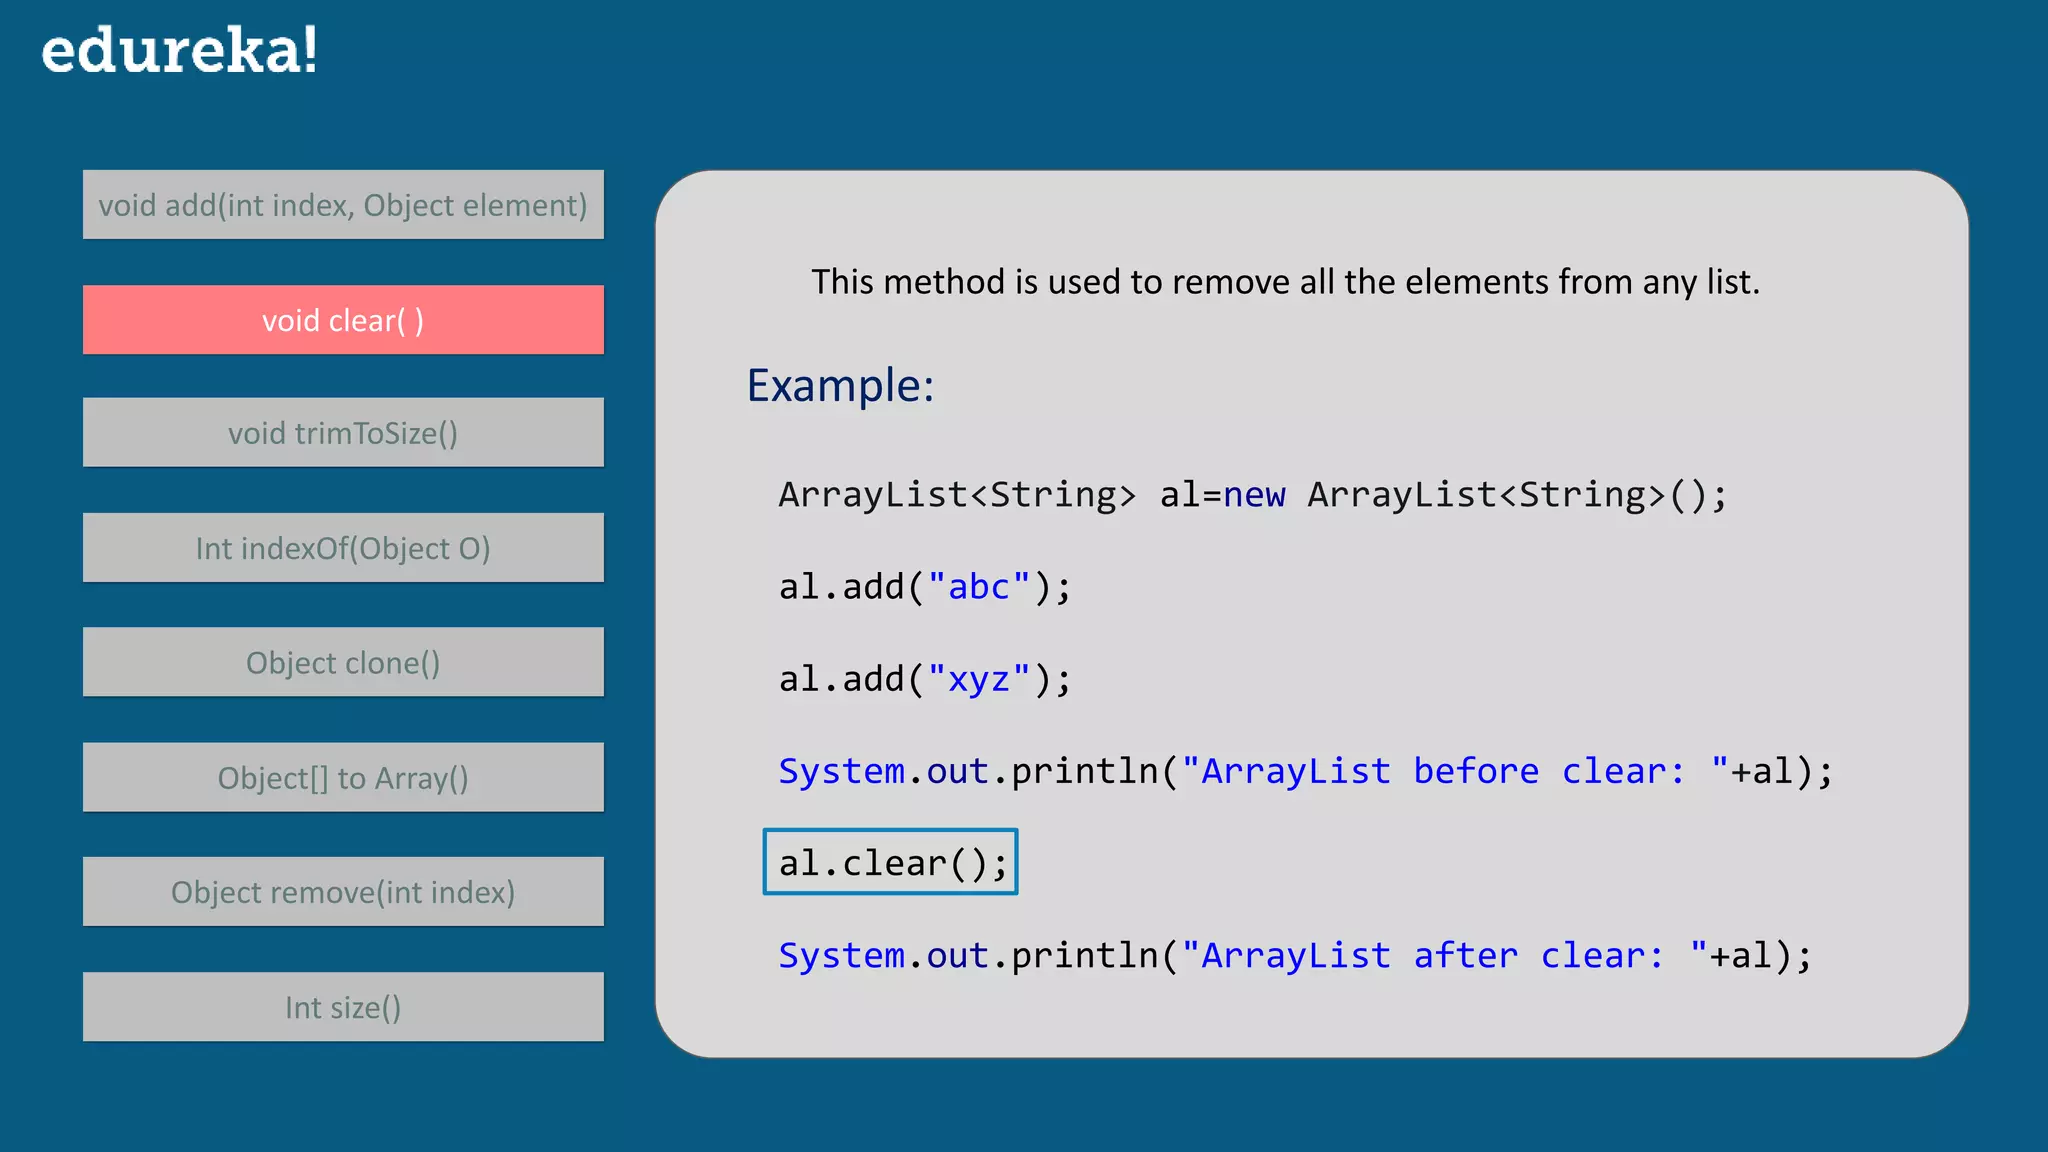The width and height of the screenshot is (2048, 1152).
Task: Click the ArrayList<String> al=new declaration line
Action: pos(1253,495)
